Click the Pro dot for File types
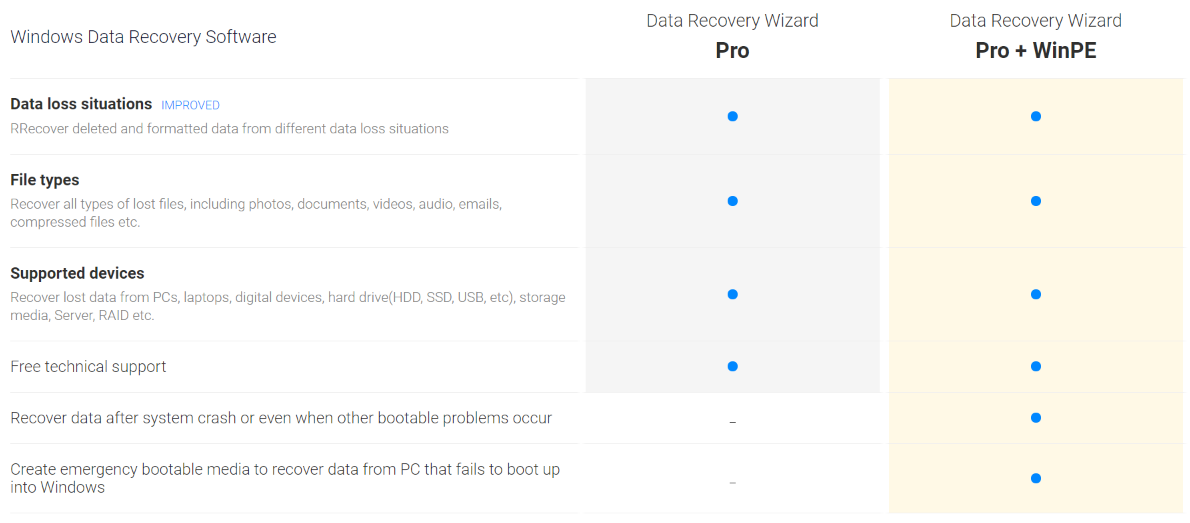Image resolution: width=1190 pixels, height=523 pixels. [x=732, y=201]
